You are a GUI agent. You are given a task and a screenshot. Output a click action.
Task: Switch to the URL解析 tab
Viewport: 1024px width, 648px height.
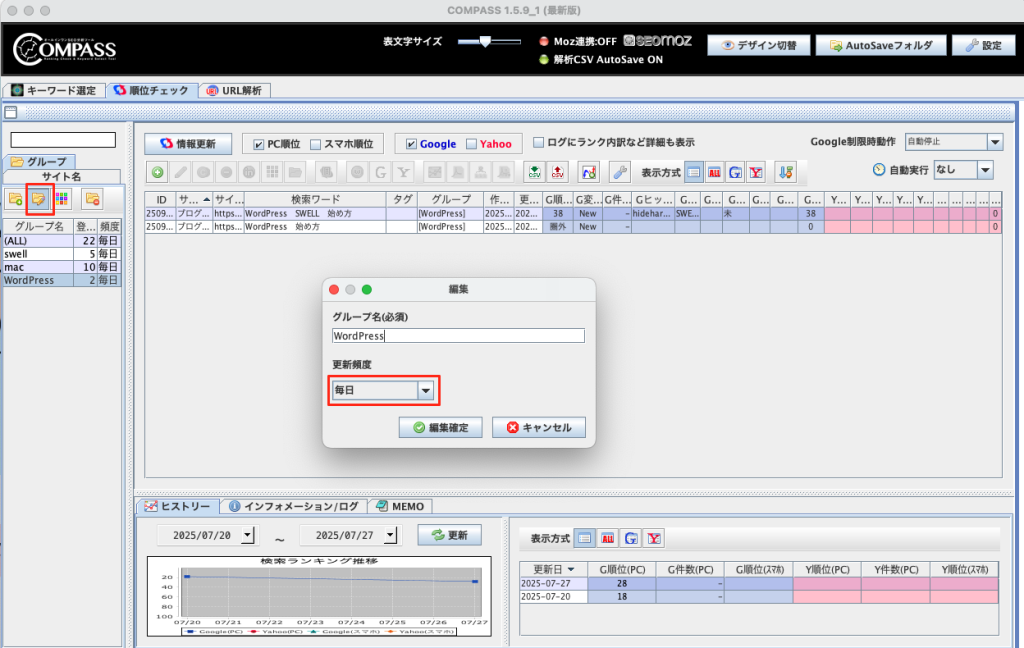pos(234,90)
